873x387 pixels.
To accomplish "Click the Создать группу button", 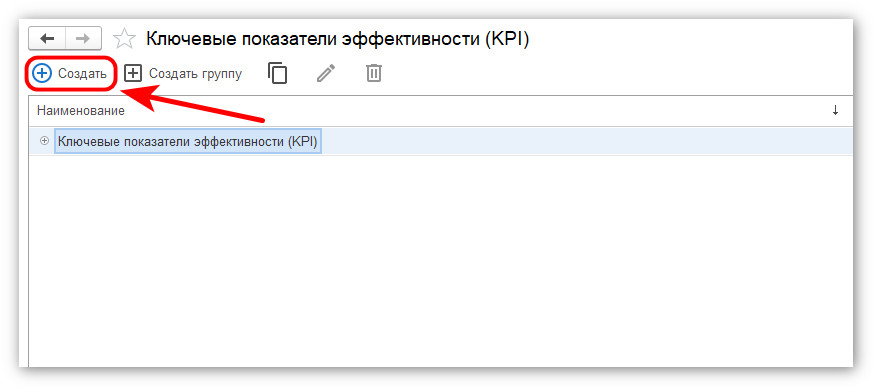I will tap(183, 74).
